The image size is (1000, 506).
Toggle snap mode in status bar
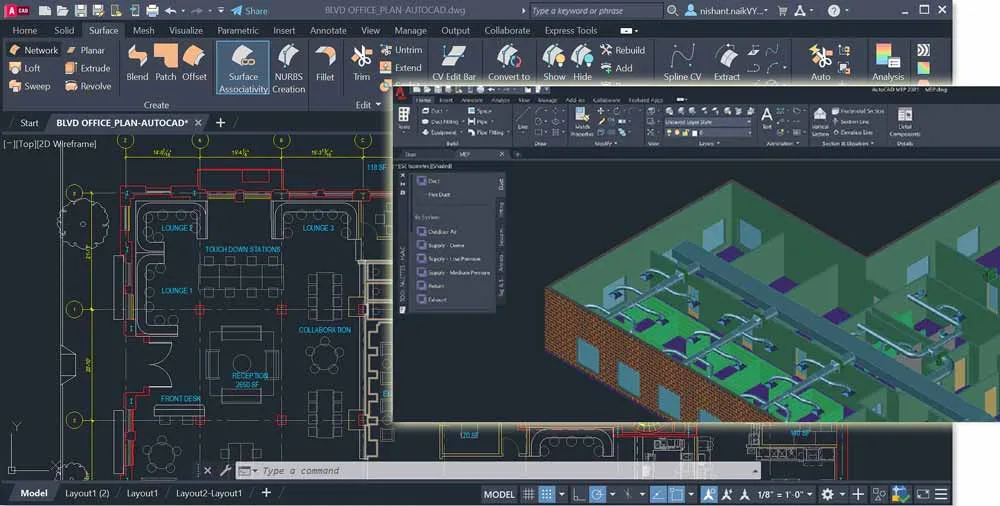[547, 494]
